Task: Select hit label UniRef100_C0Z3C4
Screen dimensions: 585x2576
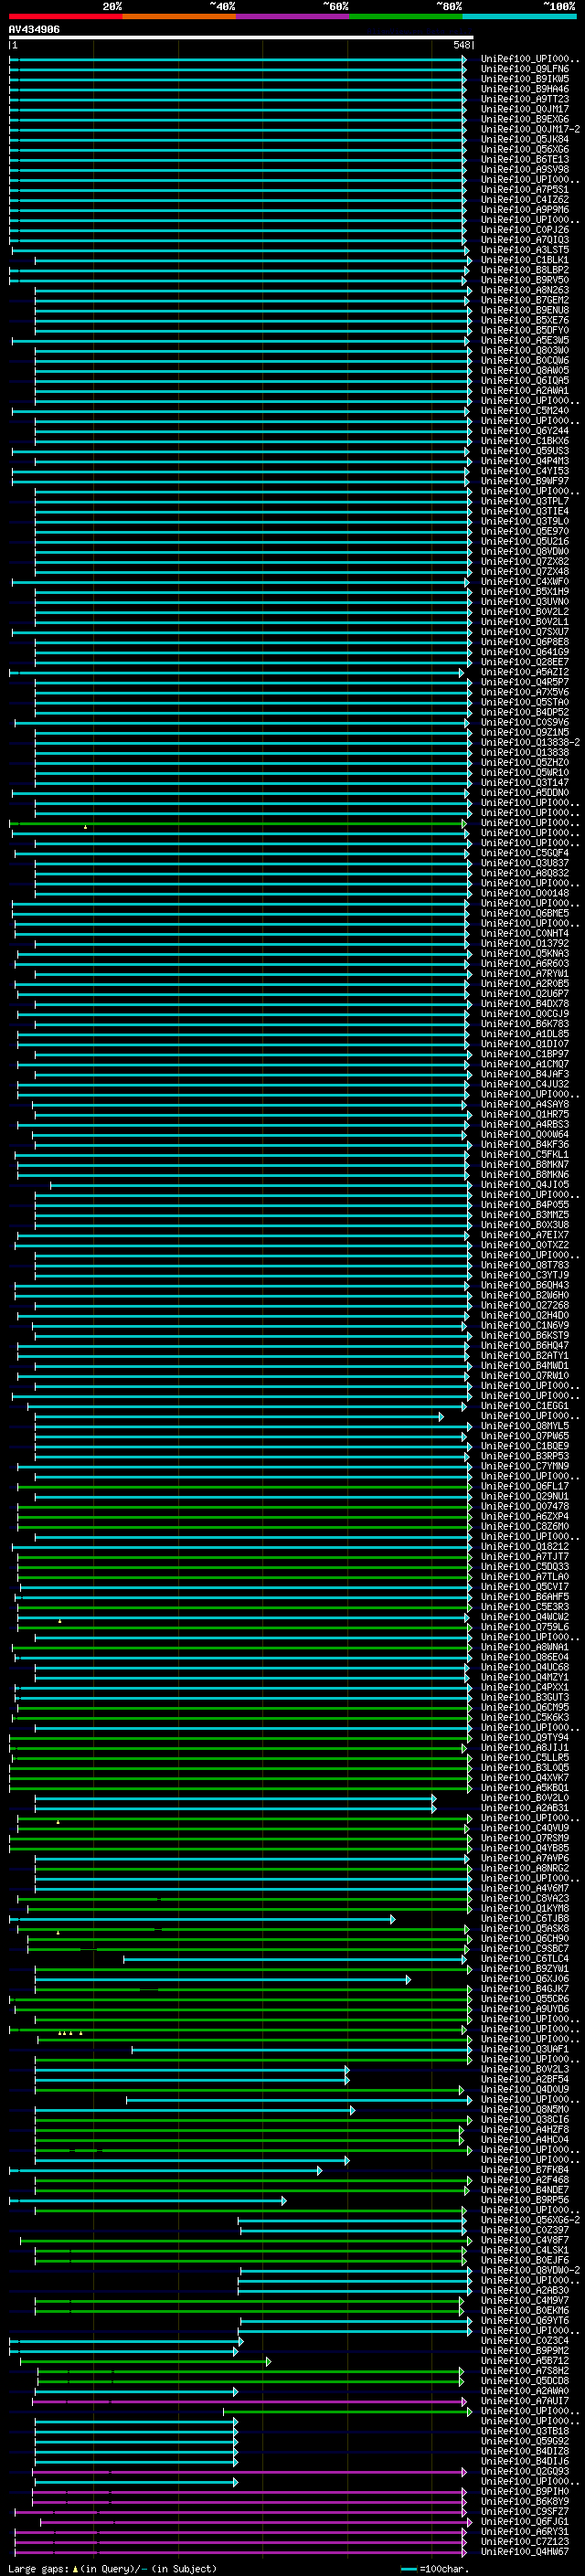Action: click(x=525, y=2341)
